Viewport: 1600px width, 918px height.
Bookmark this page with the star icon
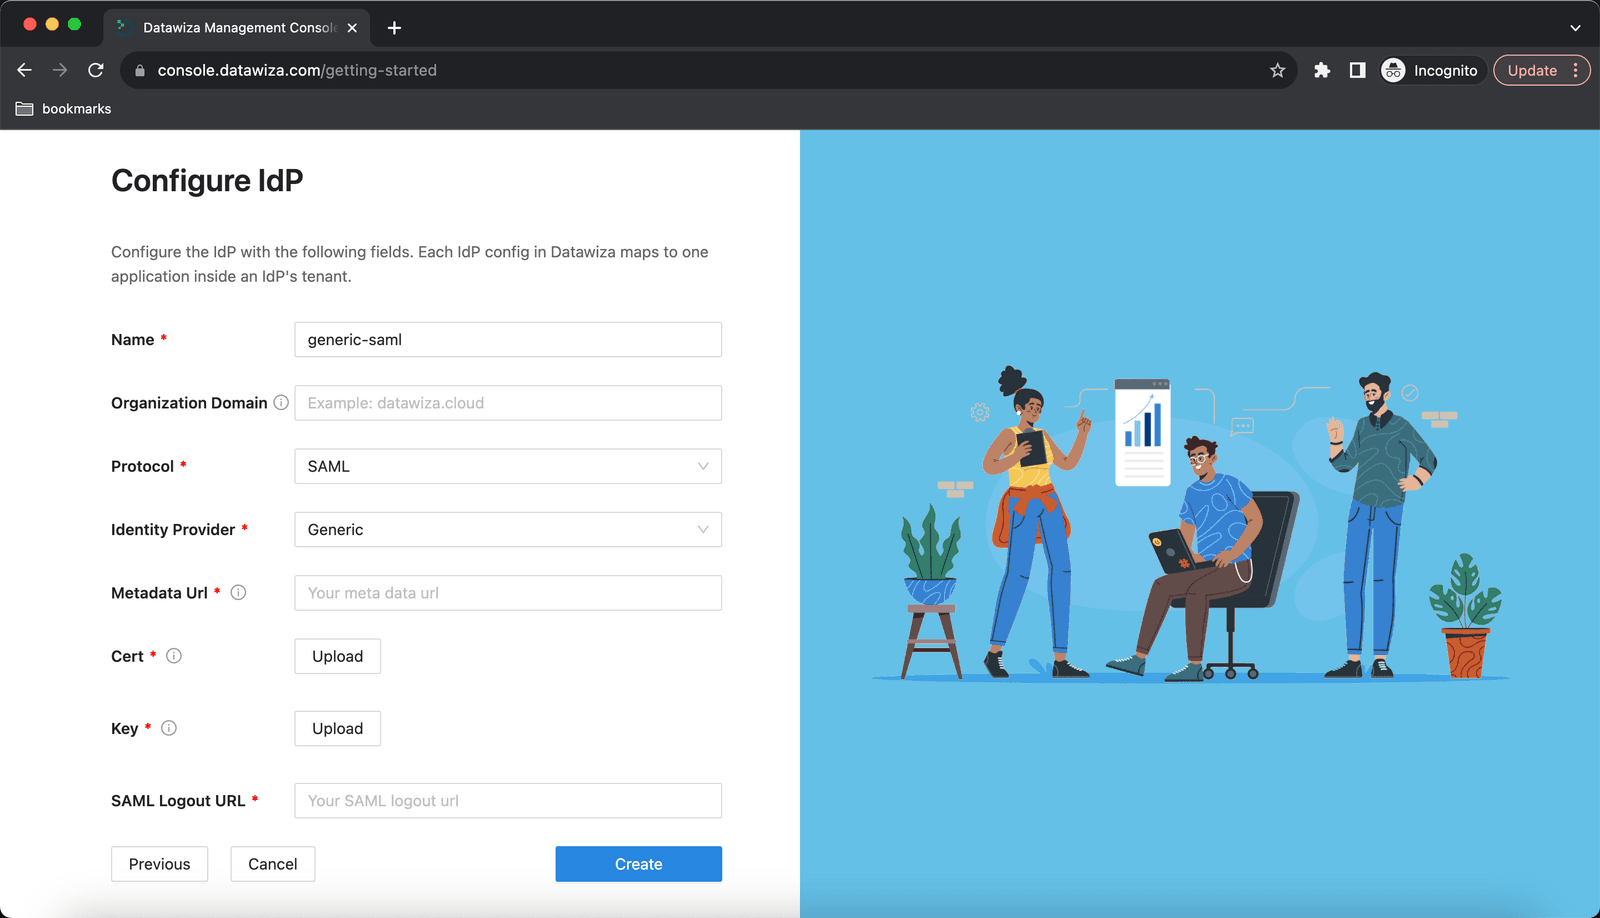click(1277, 70)
